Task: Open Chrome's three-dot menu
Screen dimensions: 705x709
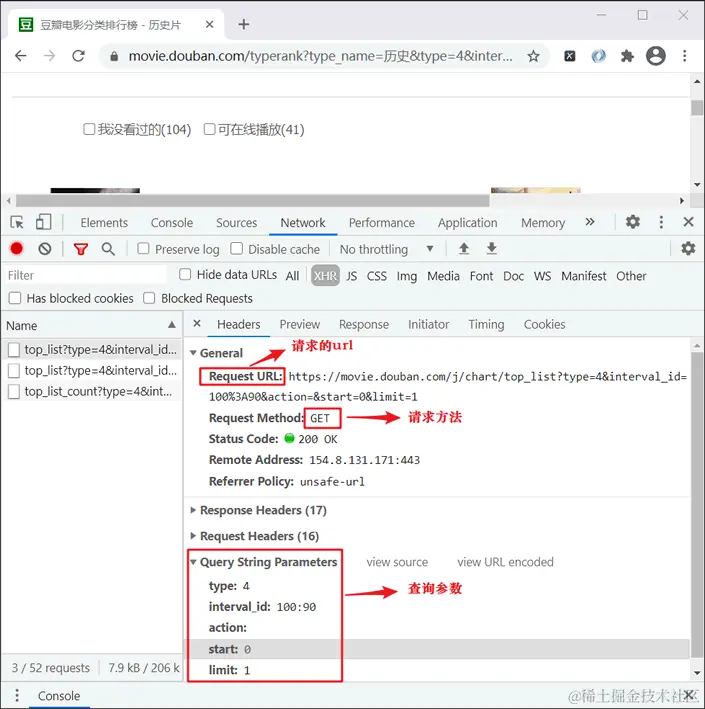Action: tap(685, 56)
